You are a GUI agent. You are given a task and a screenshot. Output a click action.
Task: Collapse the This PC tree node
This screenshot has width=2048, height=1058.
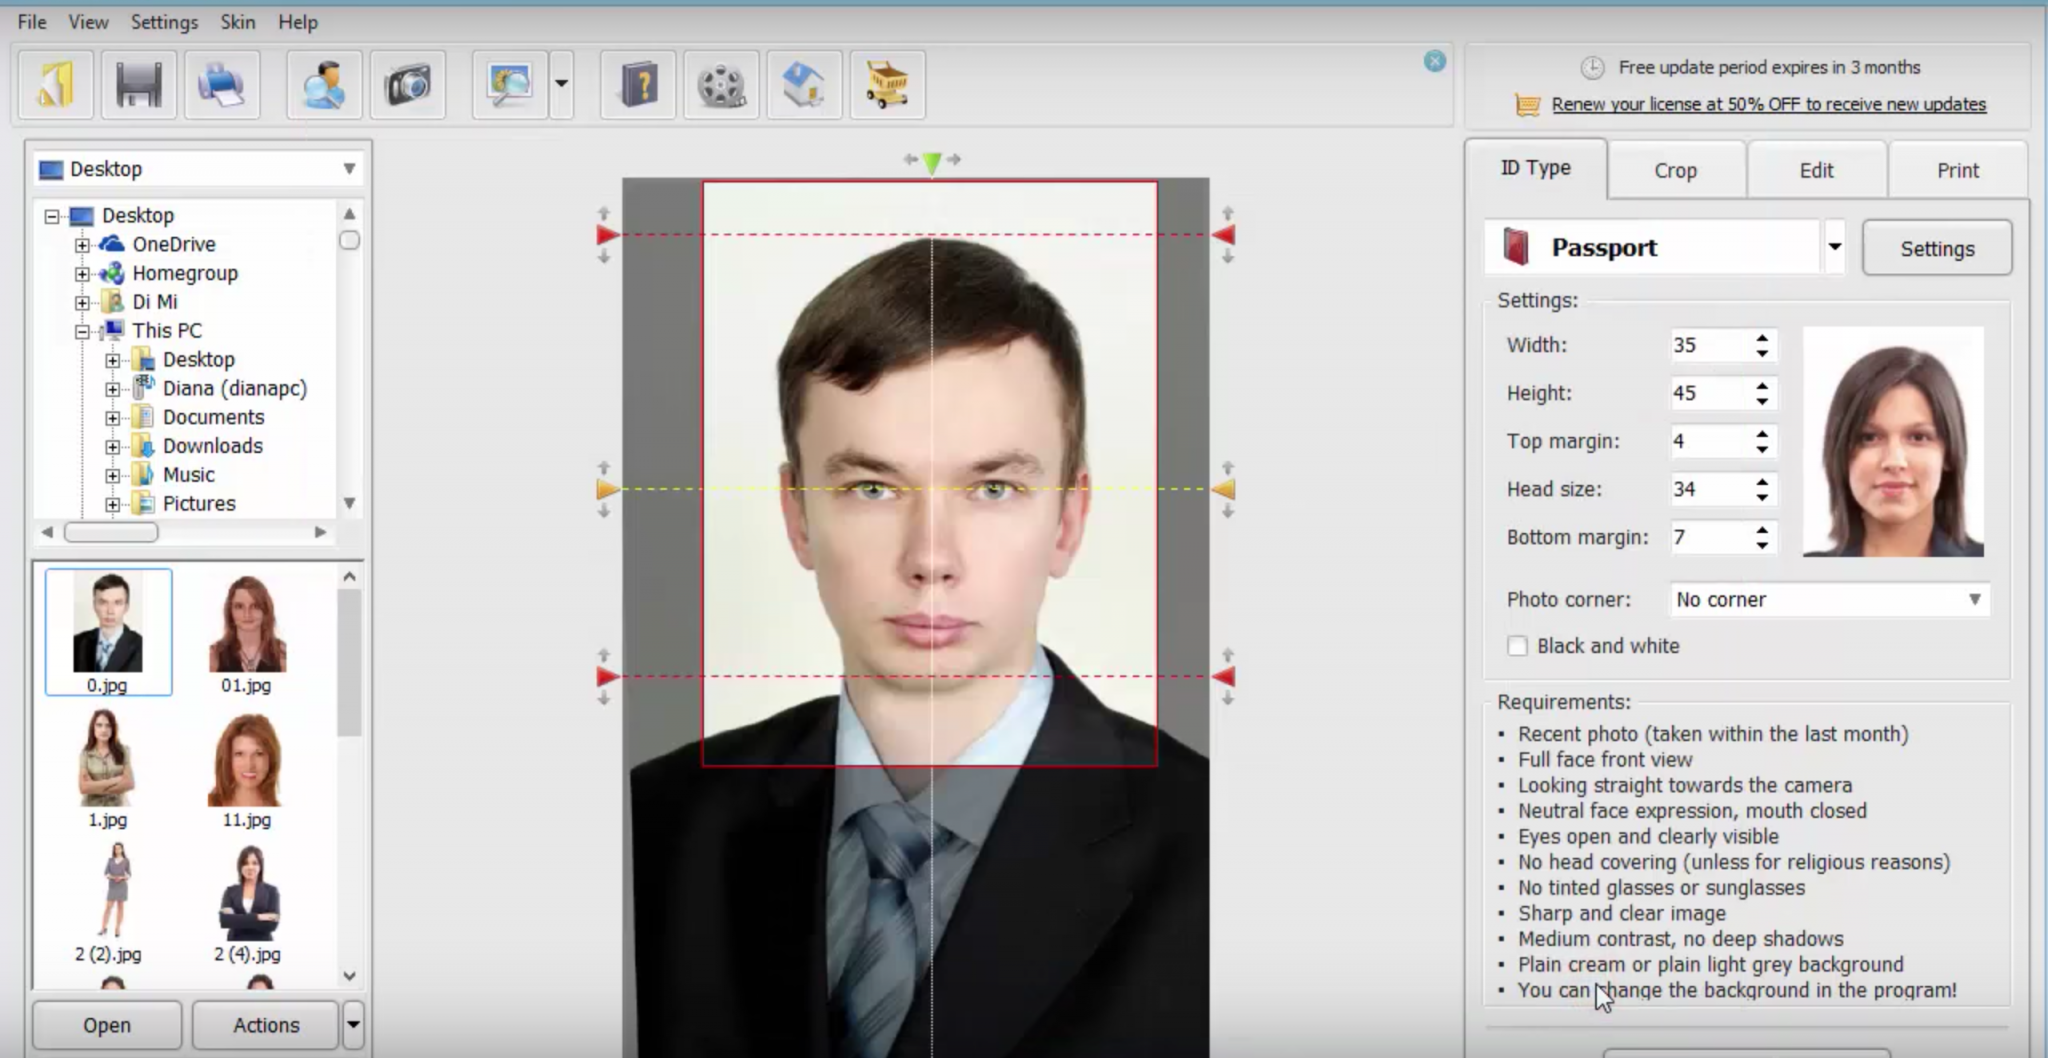(83, 331)
